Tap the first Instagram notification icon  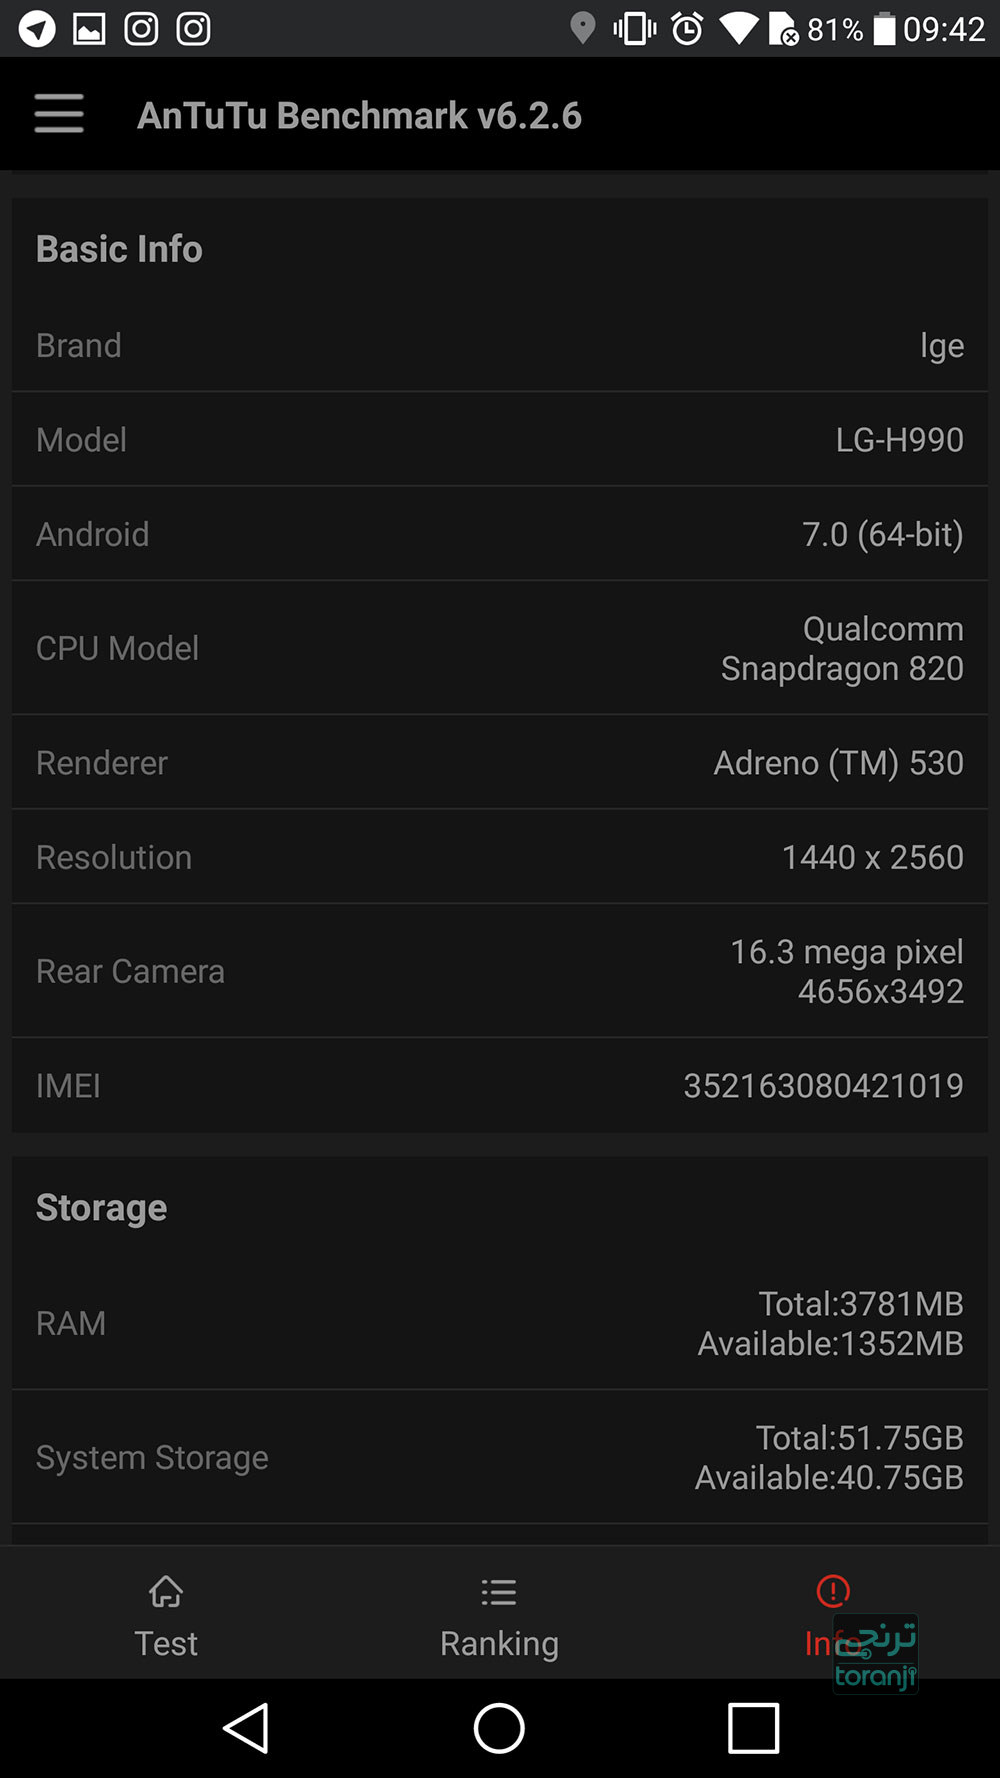pos(141,29)
